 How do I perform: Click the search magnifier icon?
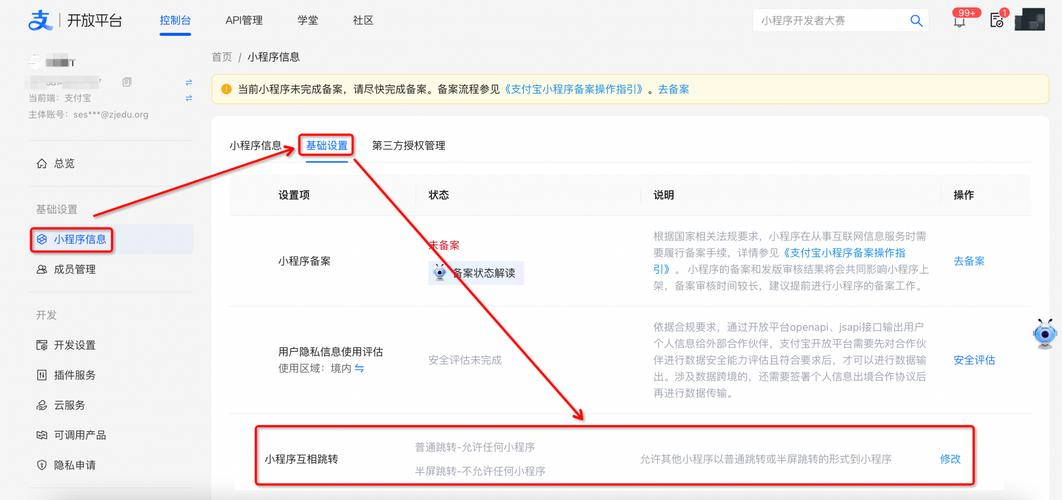pyautogui.click(x=916, y=21)
